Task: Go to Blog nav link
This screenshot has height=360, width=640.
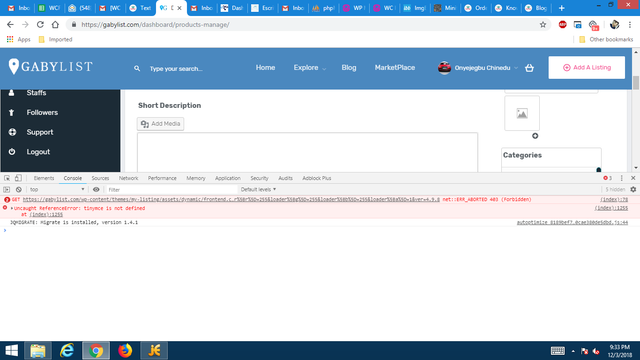Action: [x=349, y=68]
